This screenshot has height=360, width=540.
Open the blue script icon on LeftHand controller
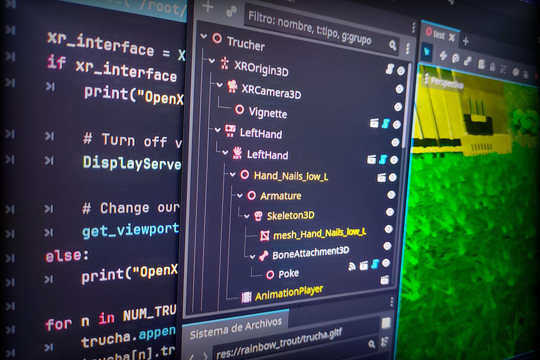click(x=386, y=123)
